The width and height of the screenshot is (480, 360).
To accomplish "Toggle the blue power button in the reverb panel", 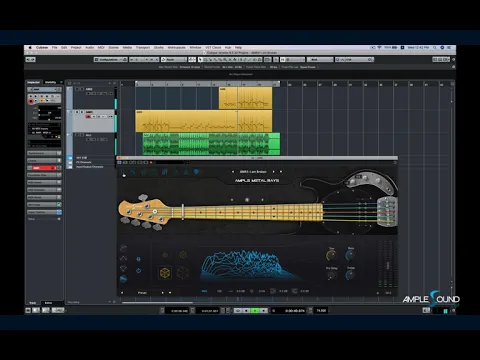I will coord(138,271).
